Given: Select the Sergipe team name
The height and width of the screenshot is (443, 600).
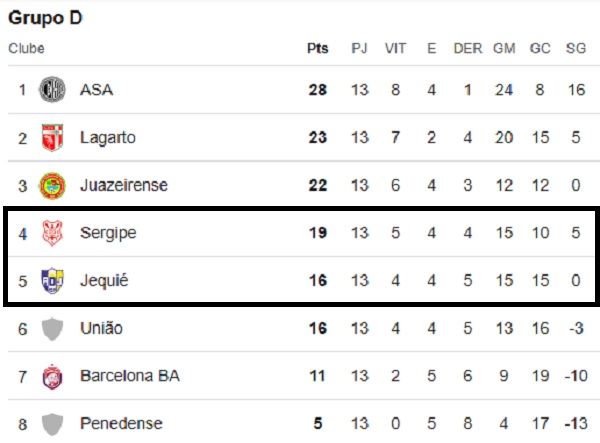Looking at the screenshot, I should pyautogui.click(x=108, y=233).
